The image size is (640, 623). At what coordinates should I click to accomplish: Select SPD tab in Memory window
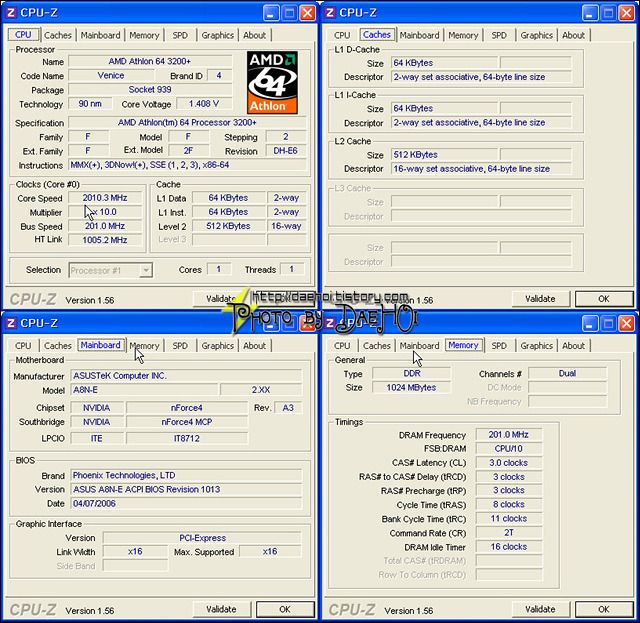coord(499,346)
